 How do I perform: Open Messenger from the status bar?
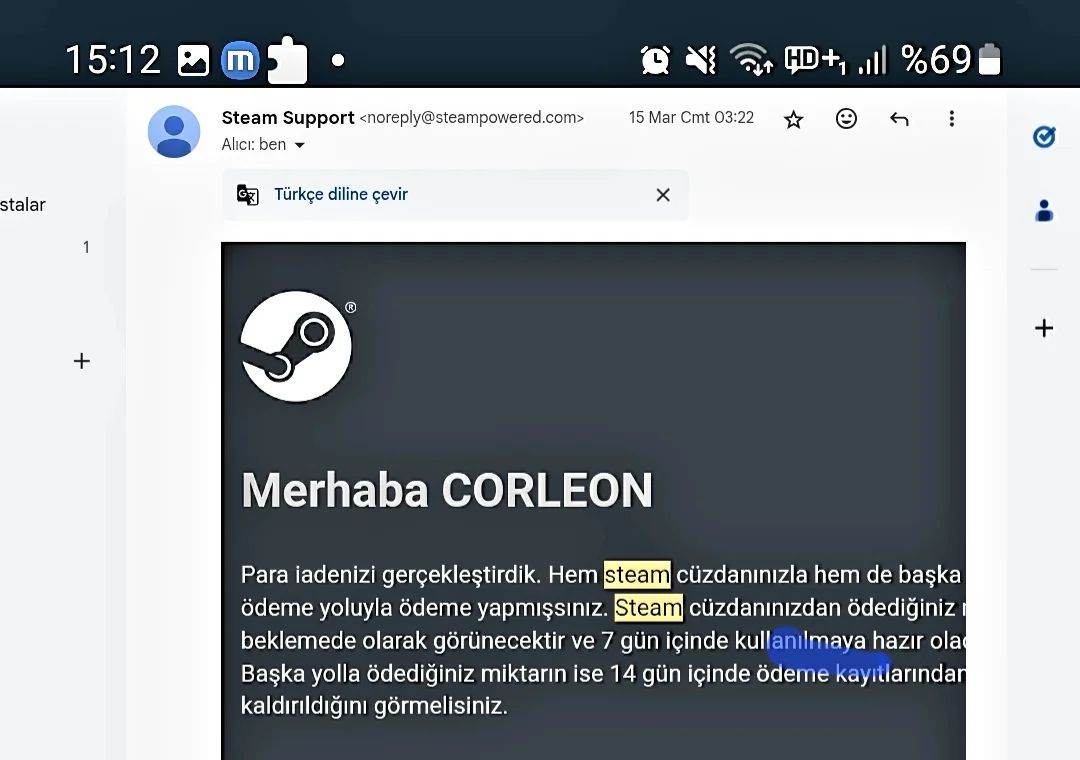[239, 59]
